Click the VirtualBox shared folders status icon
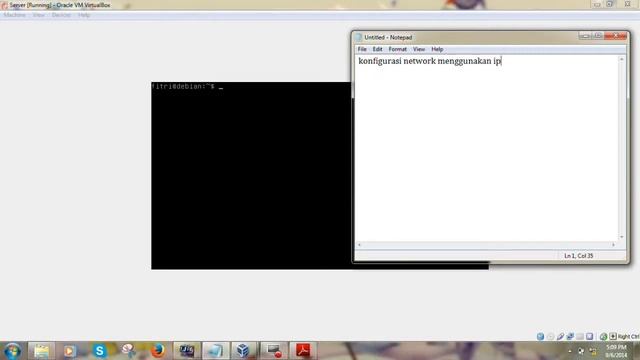The width and height of the screenshot is (640, 360). (x=580, y=336)
